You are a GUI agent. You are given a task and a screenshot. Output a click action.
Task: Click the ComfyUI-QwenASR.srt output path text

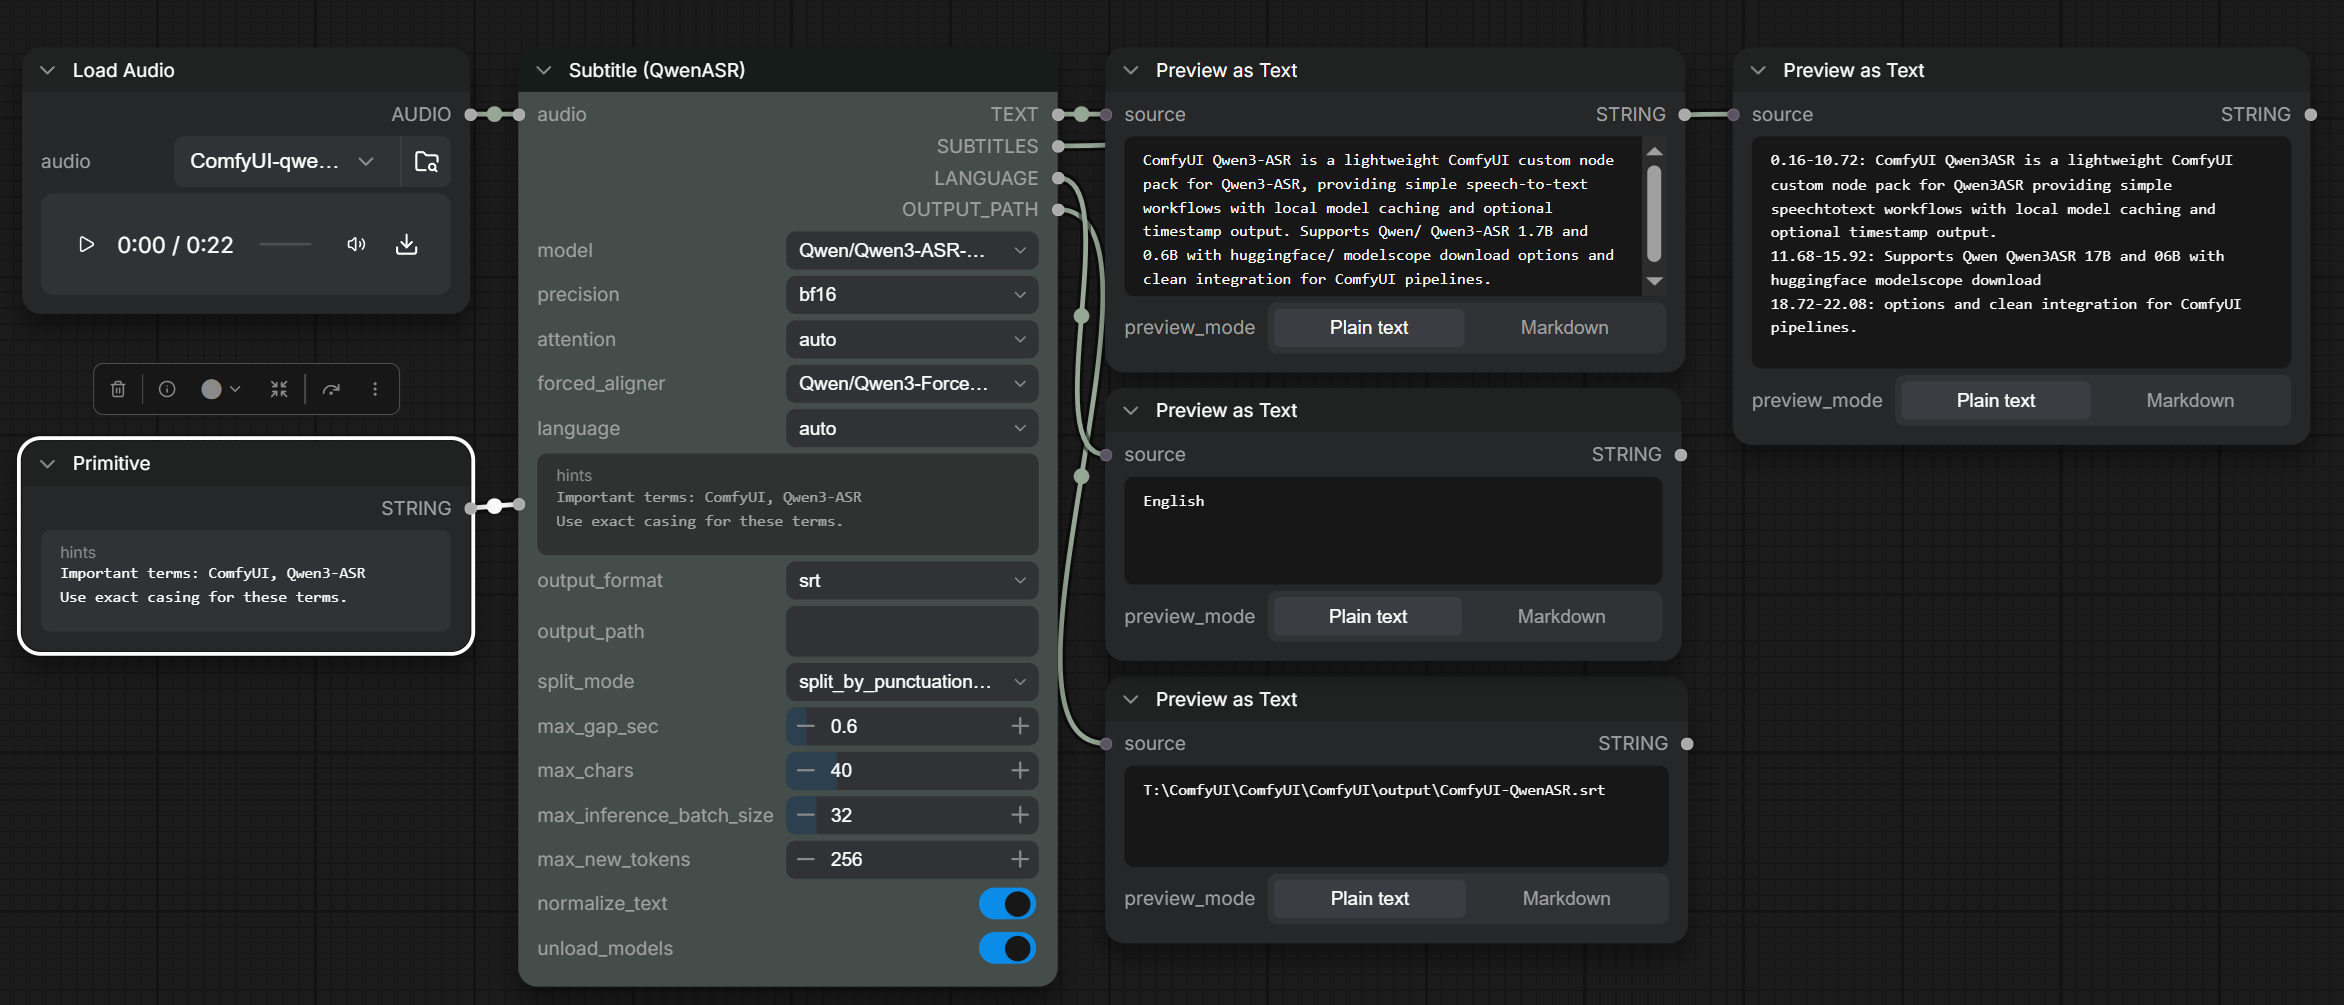click(1374, 791)
